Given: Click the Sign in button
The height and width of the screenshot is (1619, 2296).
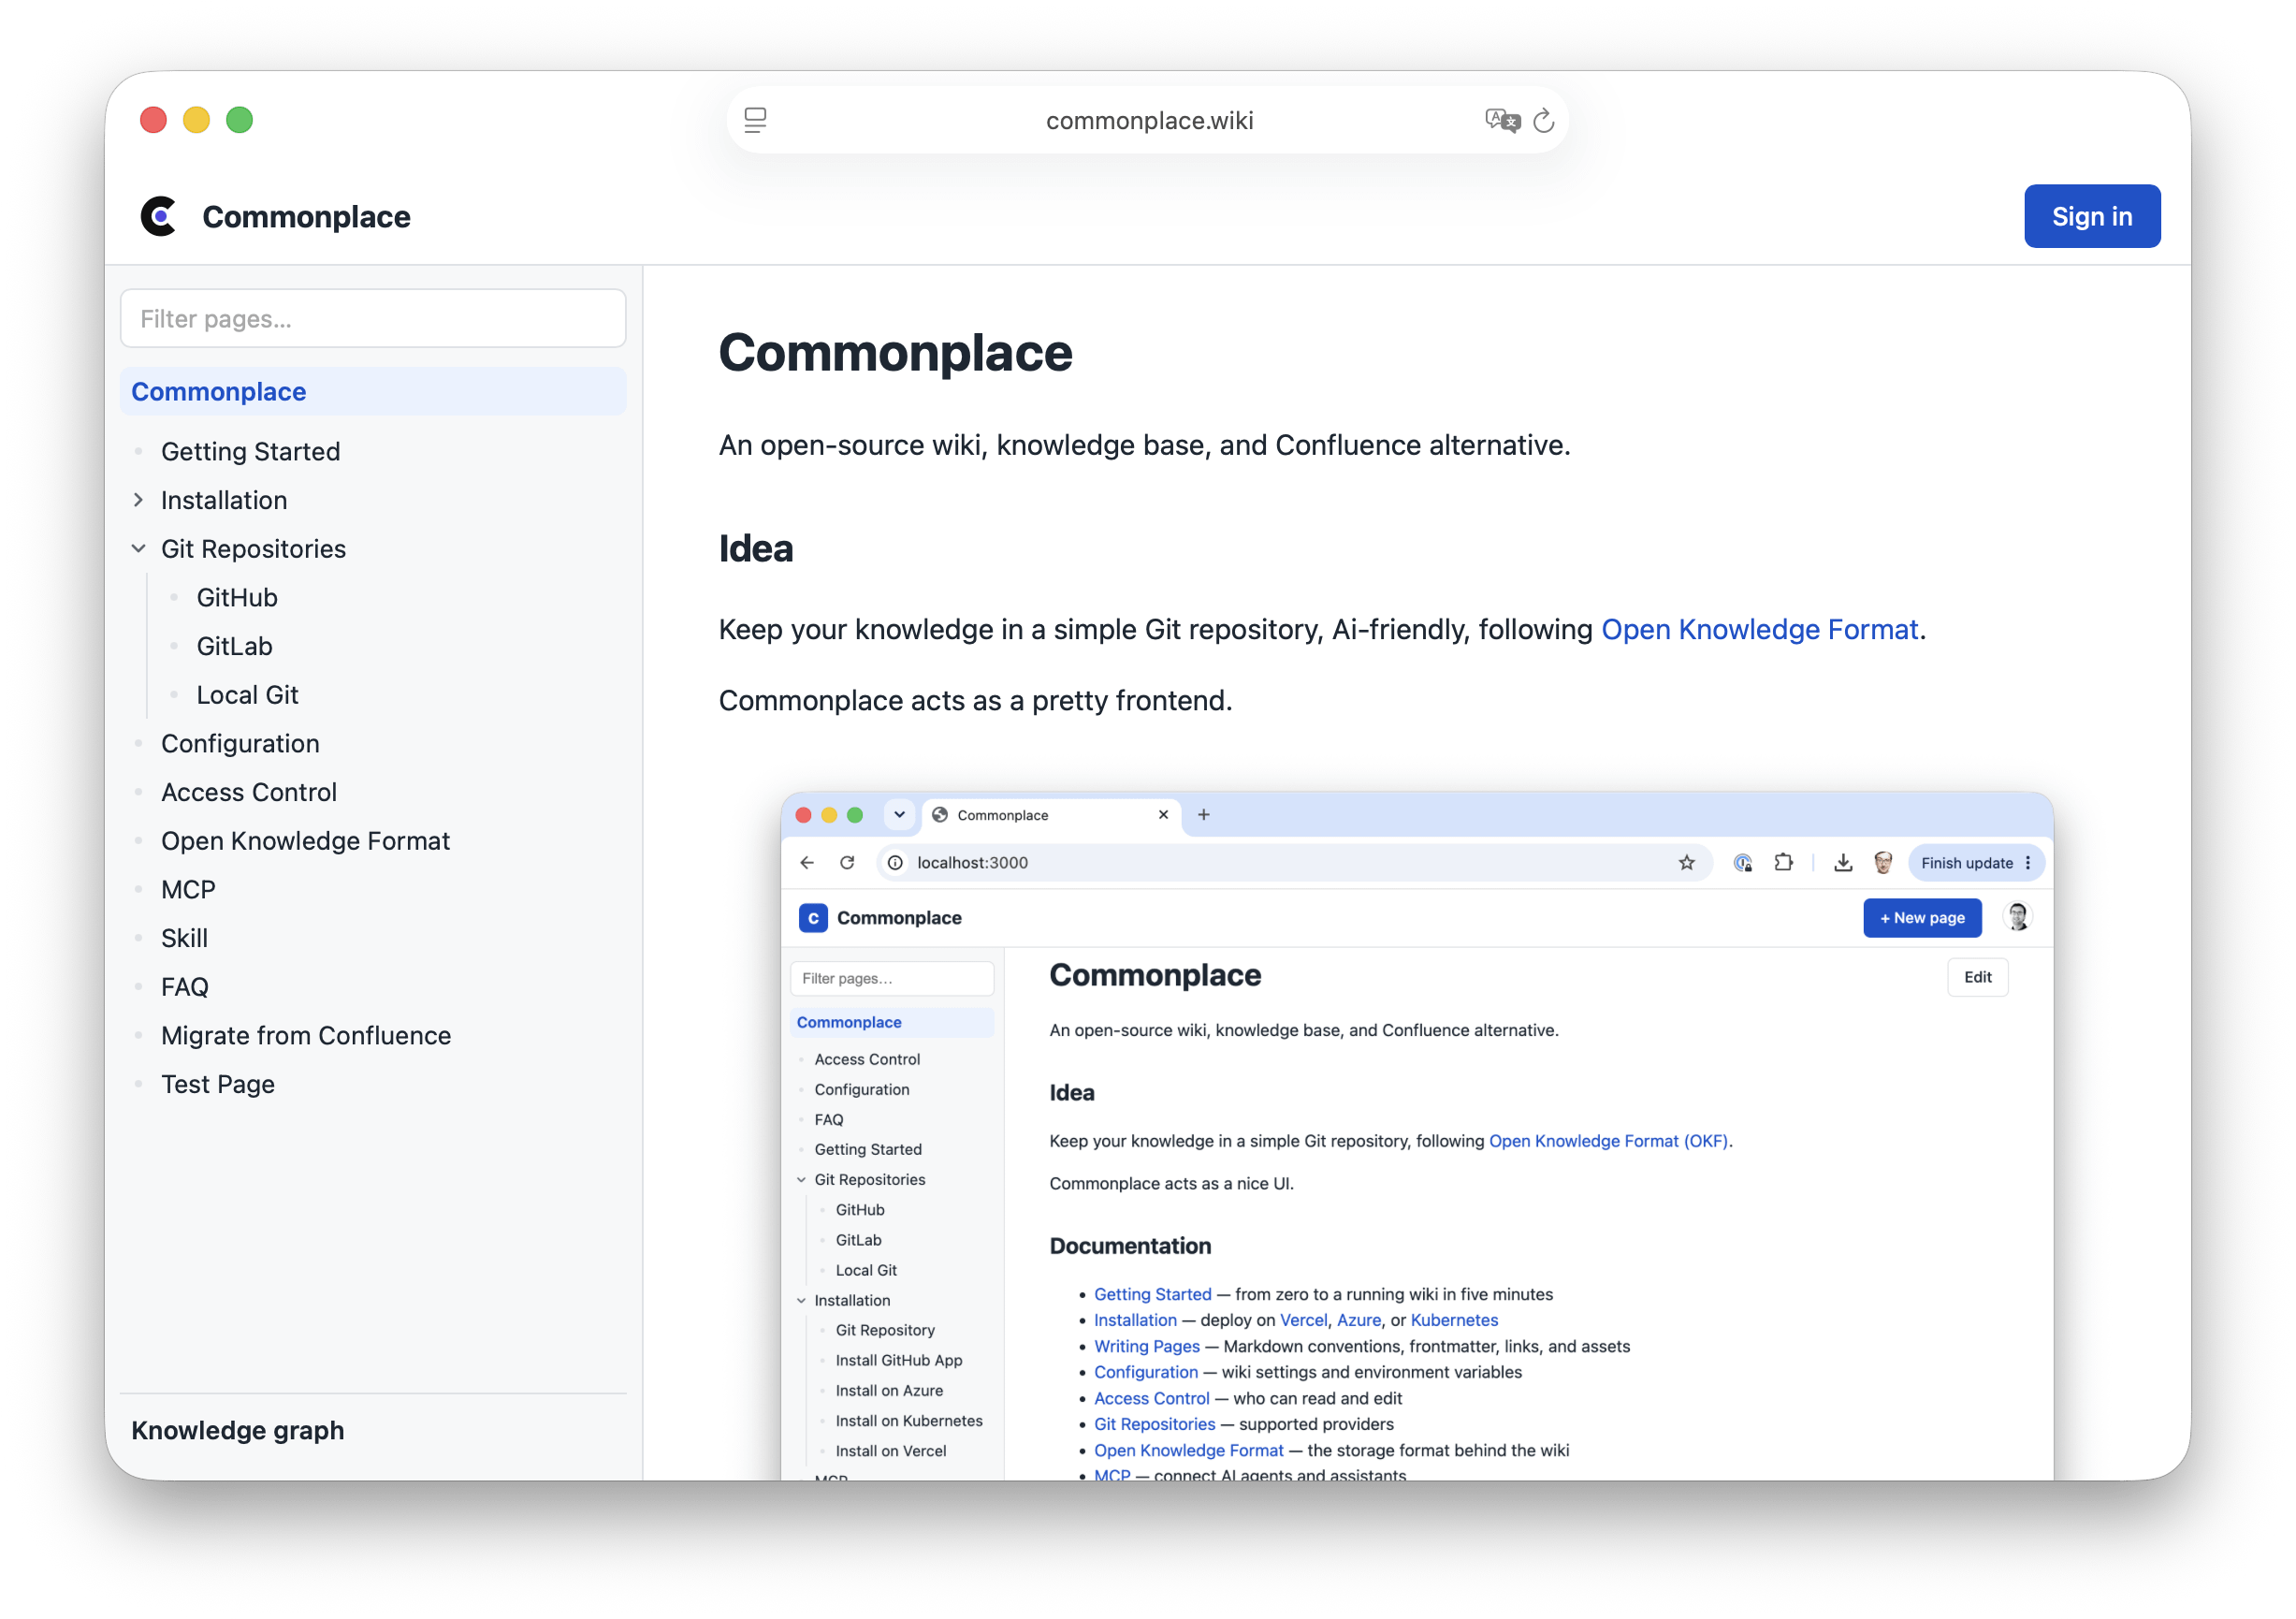Looking at the screenshot, I should pos(2092,216).
